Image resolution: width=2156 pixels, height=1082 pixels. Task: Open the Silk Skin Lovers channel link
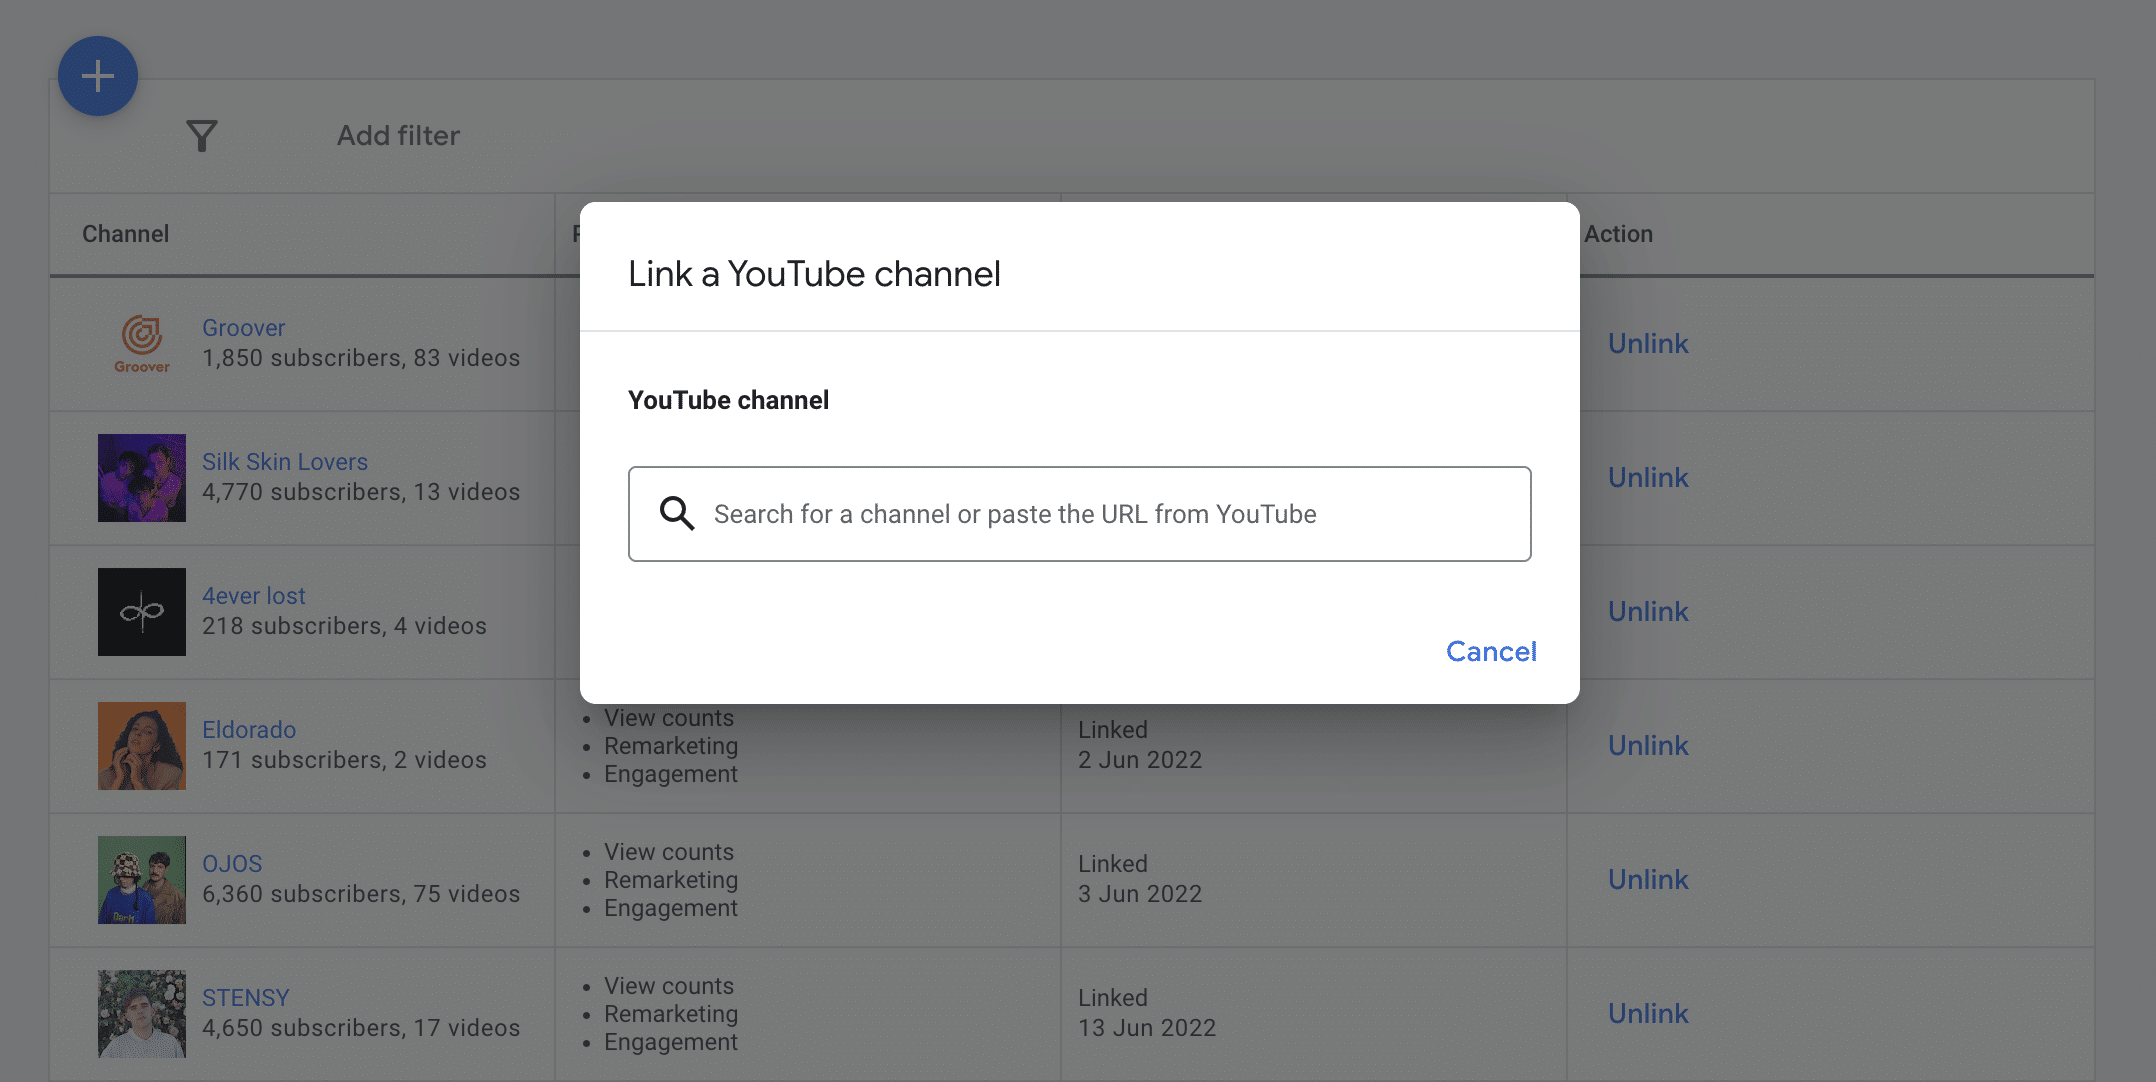coord(285,462)
